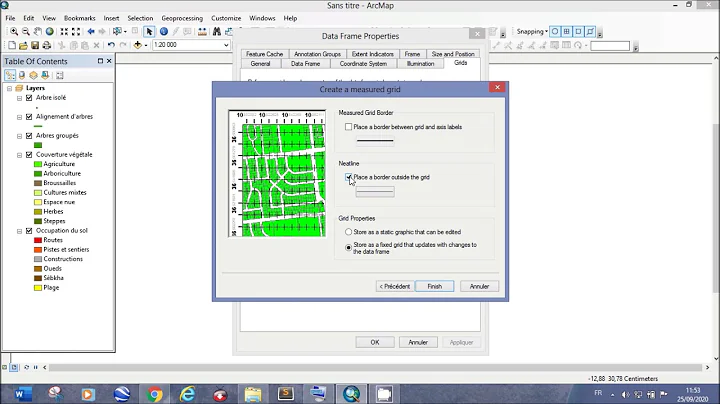Select Store as a fixed grid option
The image size is (720, 404).
pos(349,248)
